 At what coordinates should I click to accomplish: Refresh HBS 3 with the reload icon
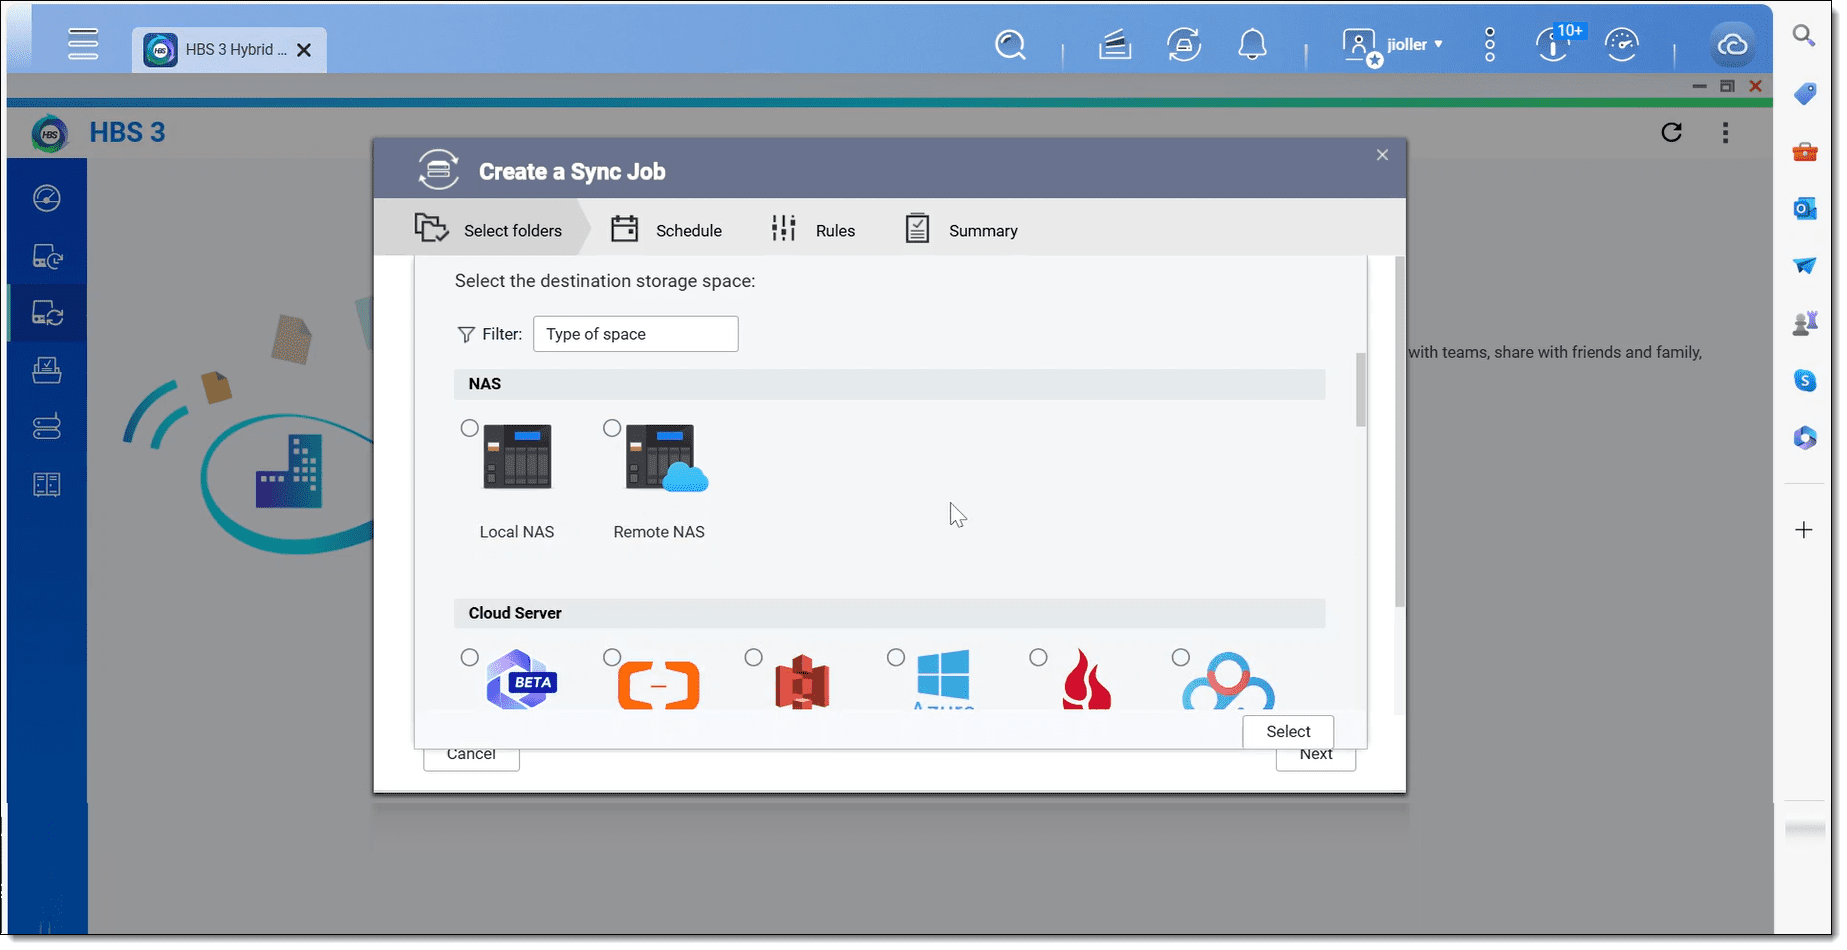click(1671, 132)
